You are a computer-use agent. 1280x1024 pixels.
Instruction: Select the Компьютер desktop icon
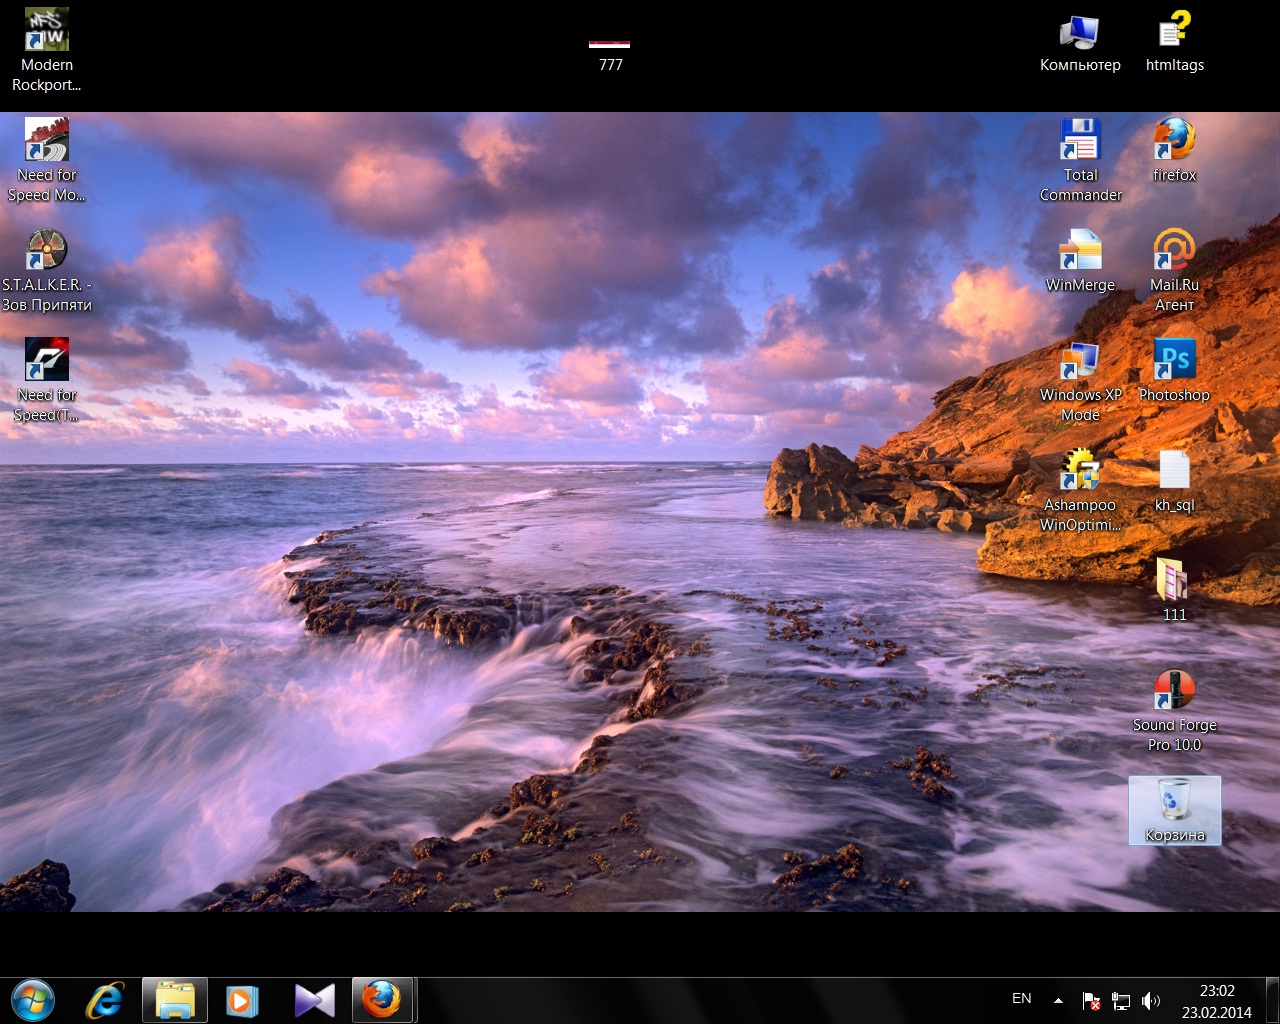point(1080,33)
